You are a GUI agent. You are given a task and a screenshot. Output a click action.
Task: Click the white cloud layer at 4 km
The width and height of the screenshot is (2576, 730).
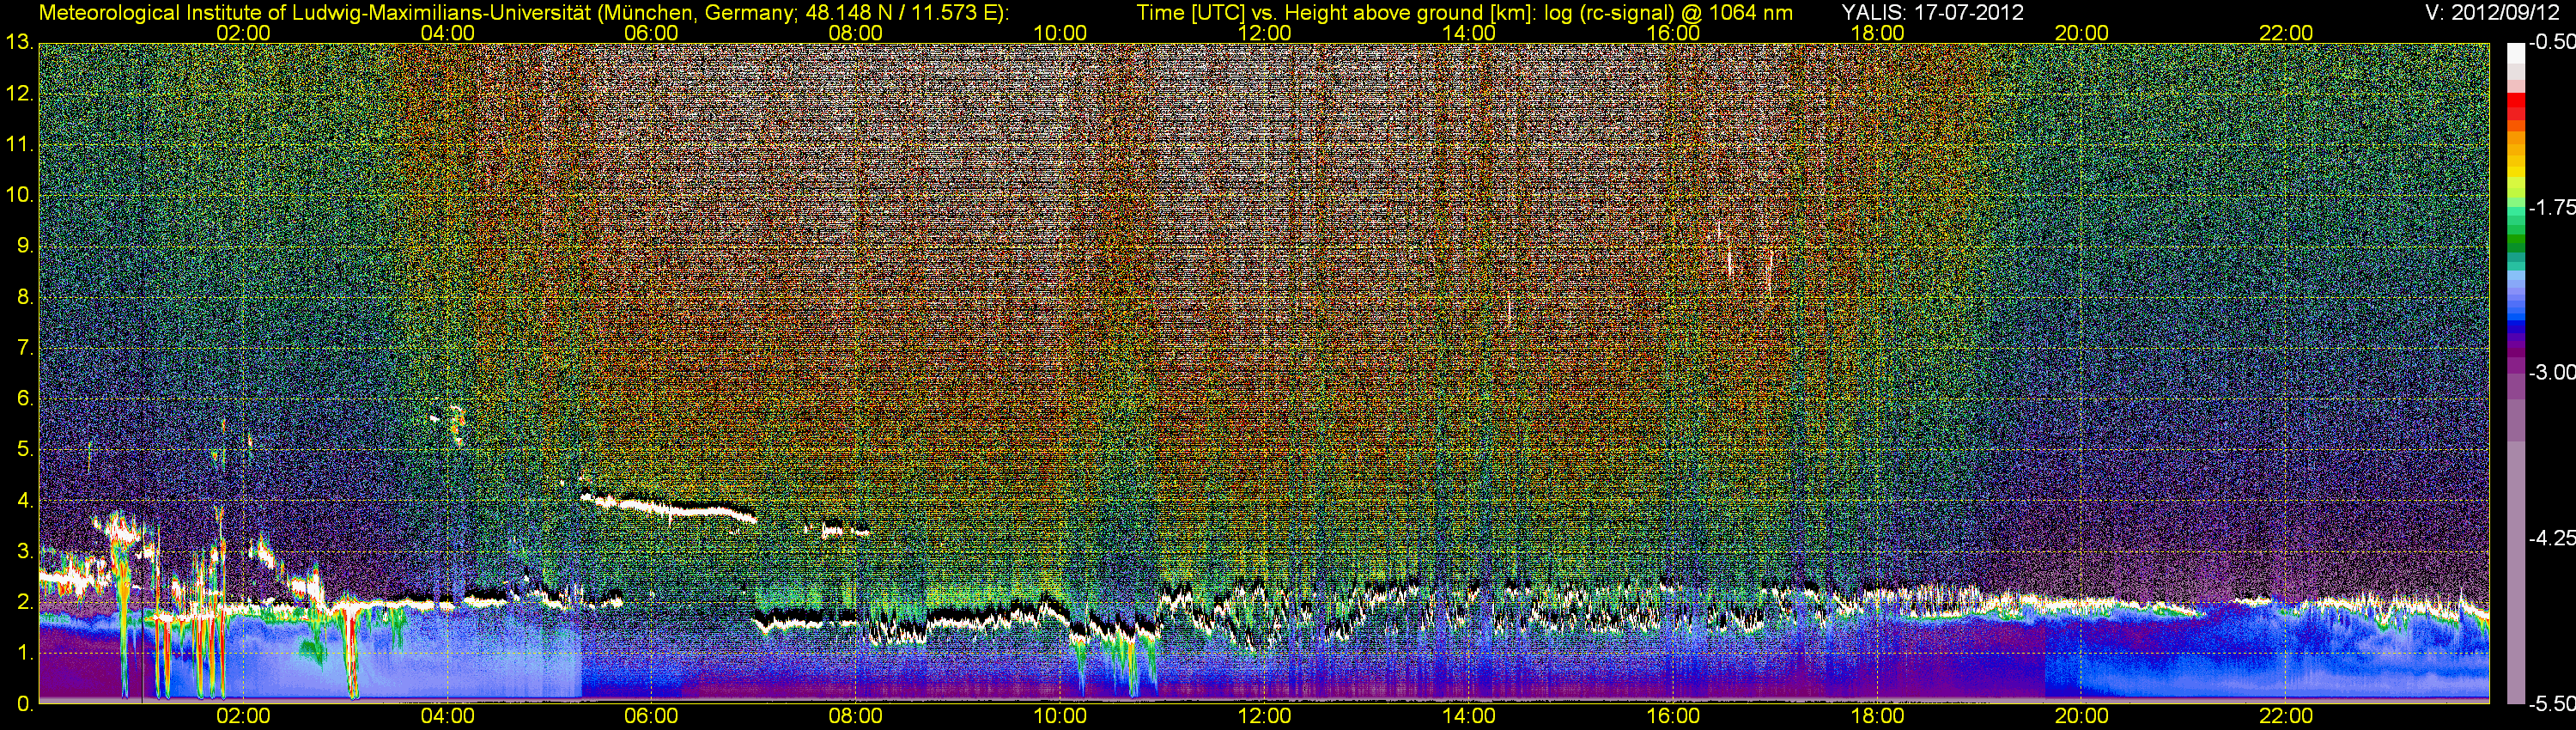coord(670,507)
